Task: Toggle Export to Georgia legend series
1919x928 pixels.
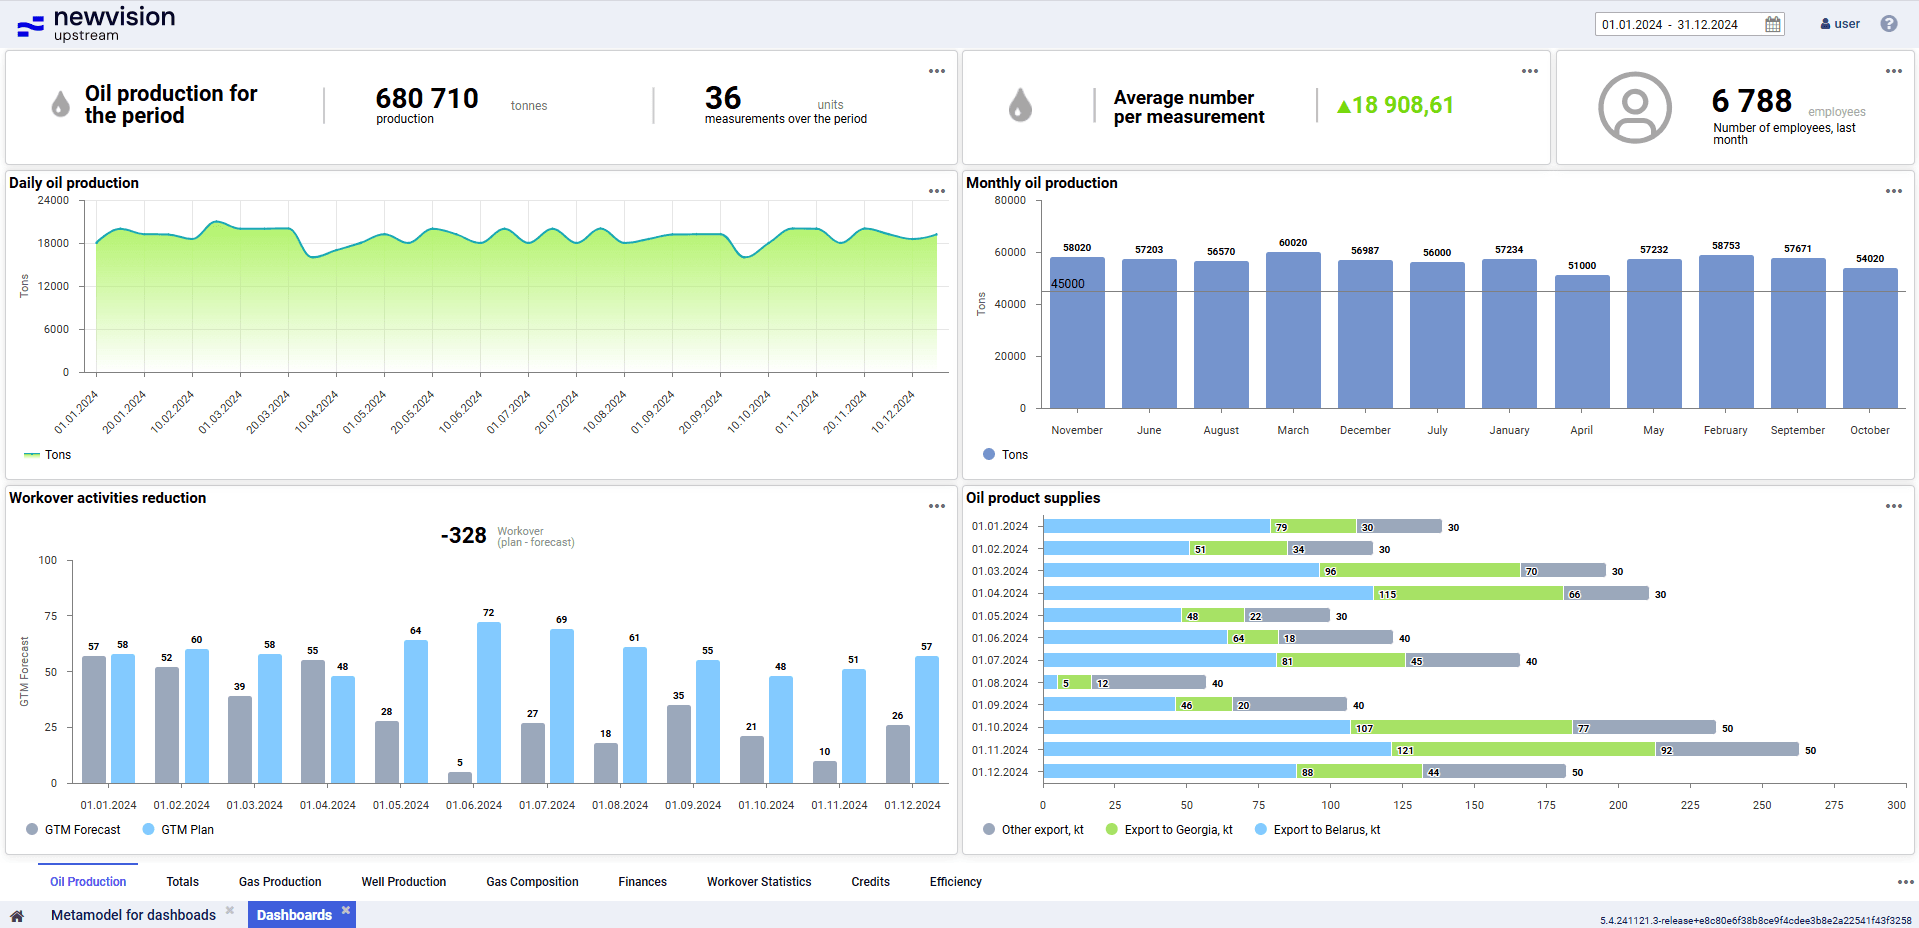Action: 1169,830
